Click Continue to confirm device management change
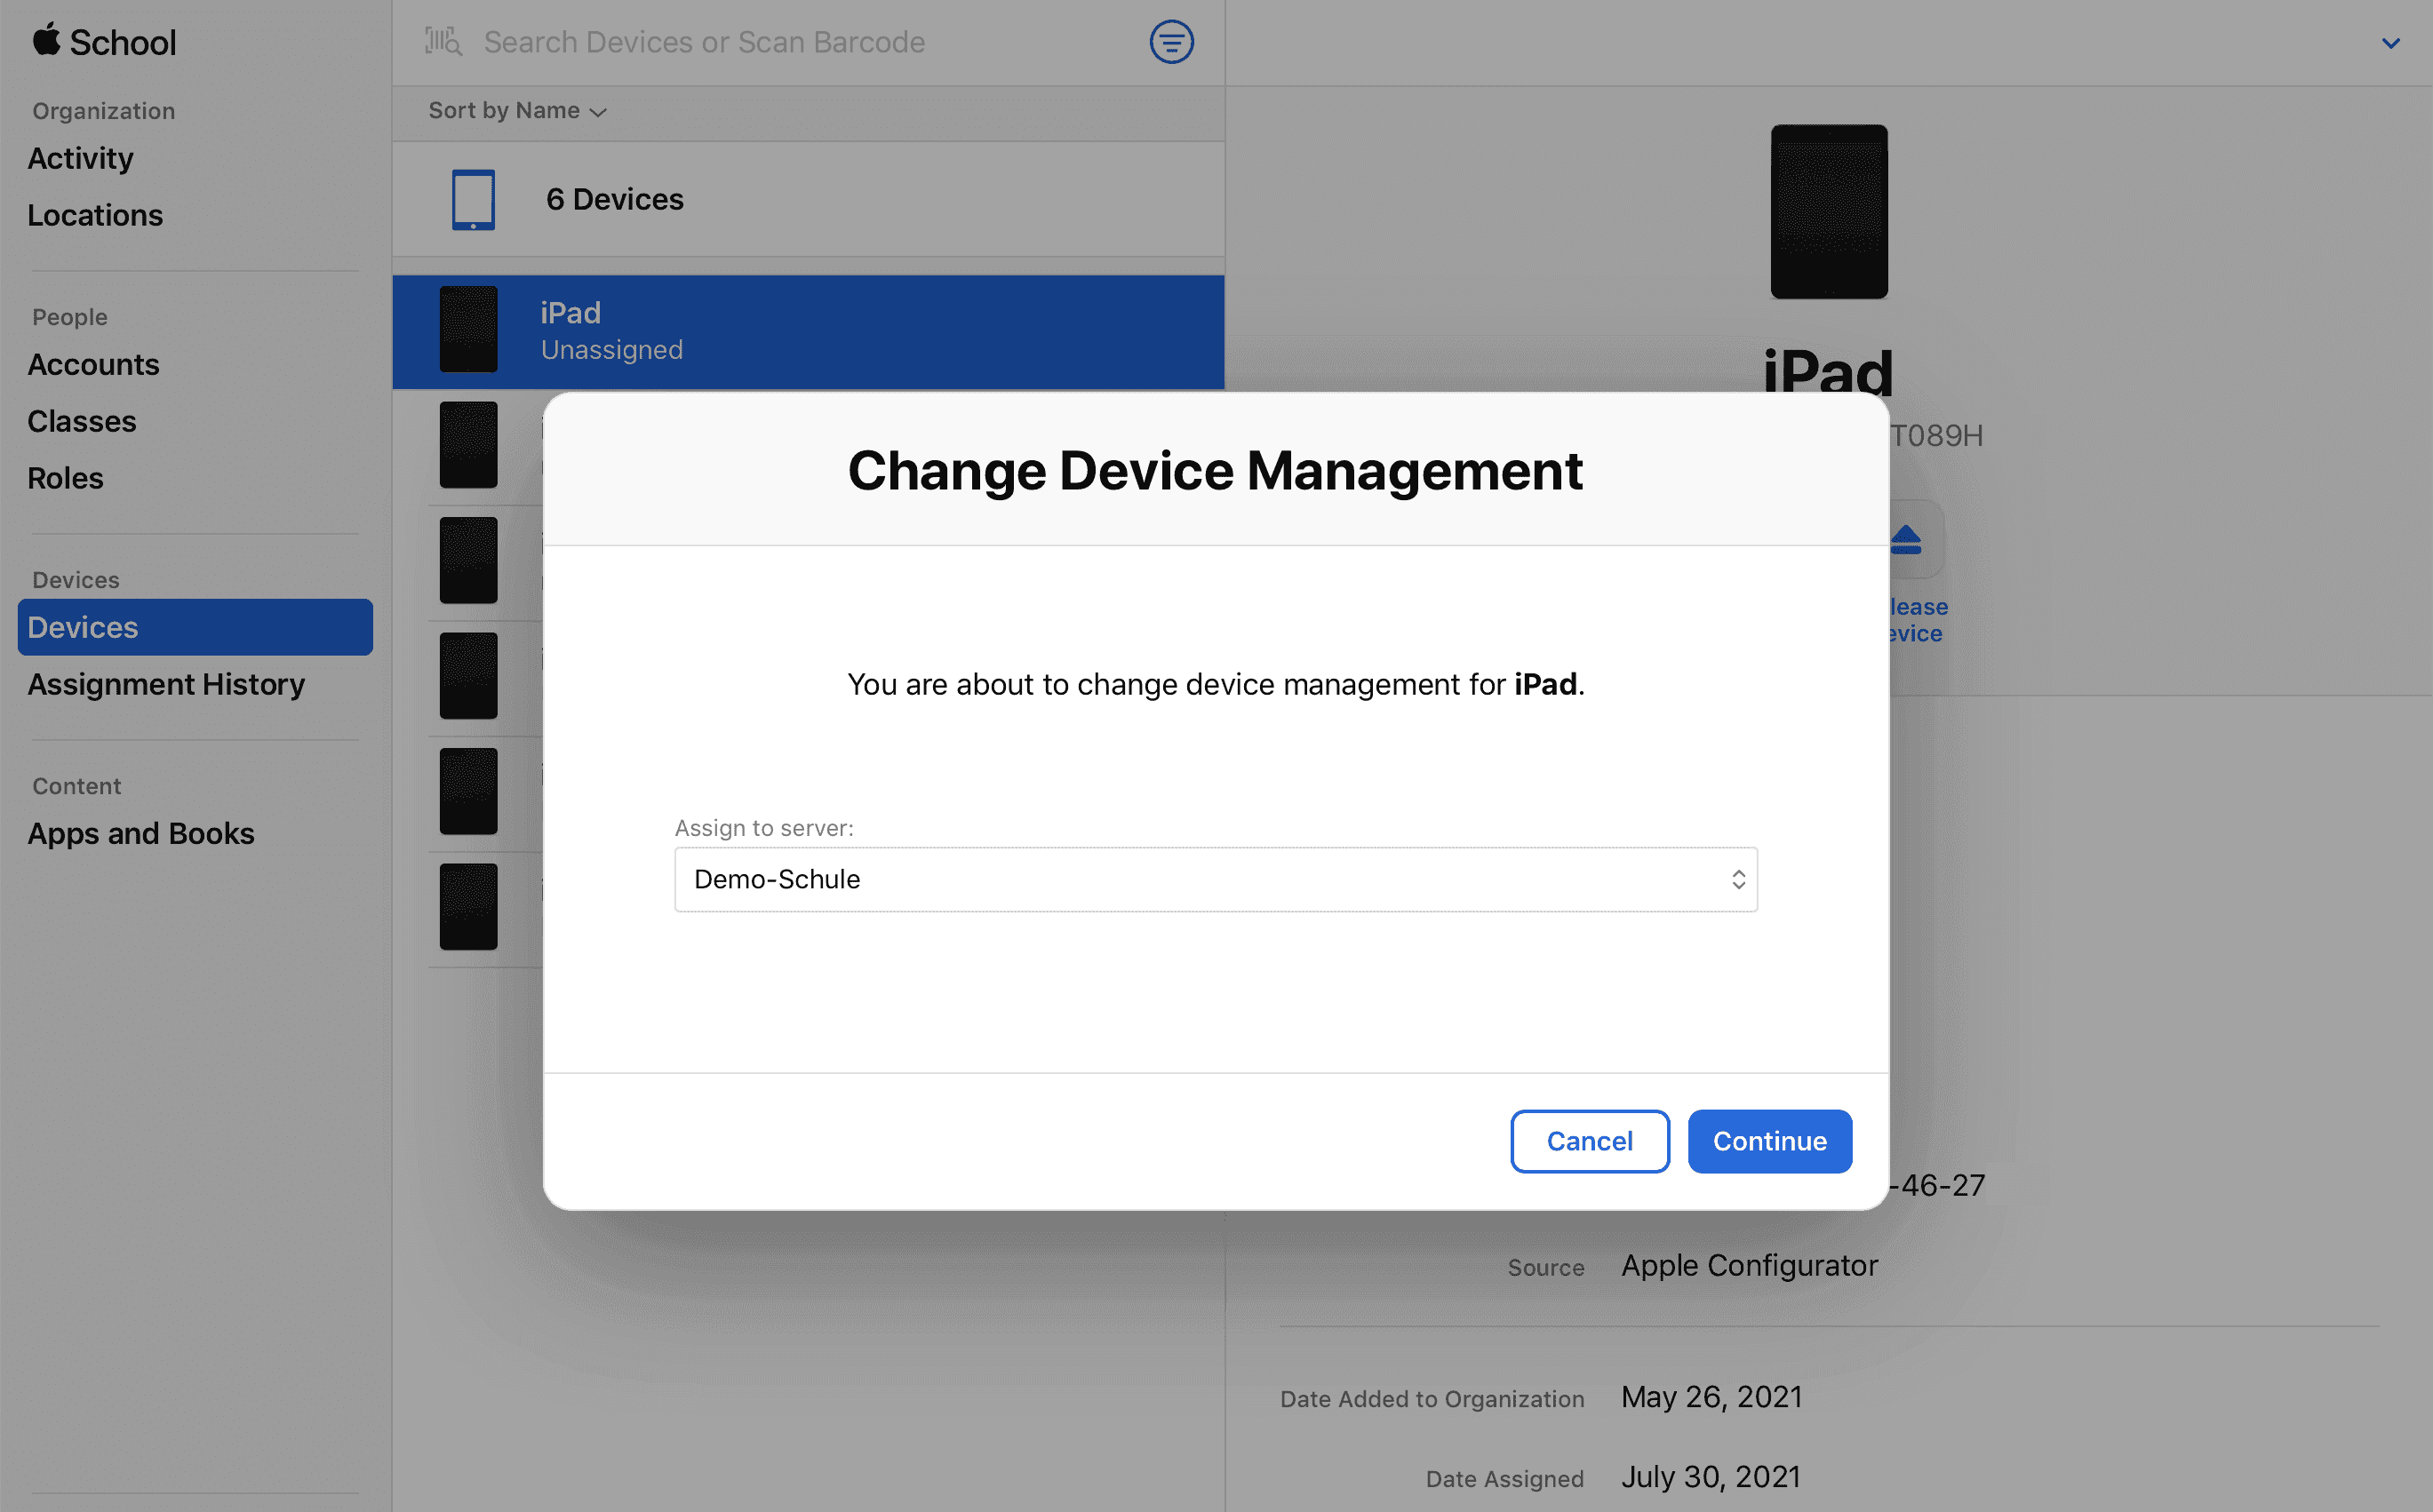Image resolution: width=2433 pixels, height=1512 pixels. click(x=1769, y=1141)
